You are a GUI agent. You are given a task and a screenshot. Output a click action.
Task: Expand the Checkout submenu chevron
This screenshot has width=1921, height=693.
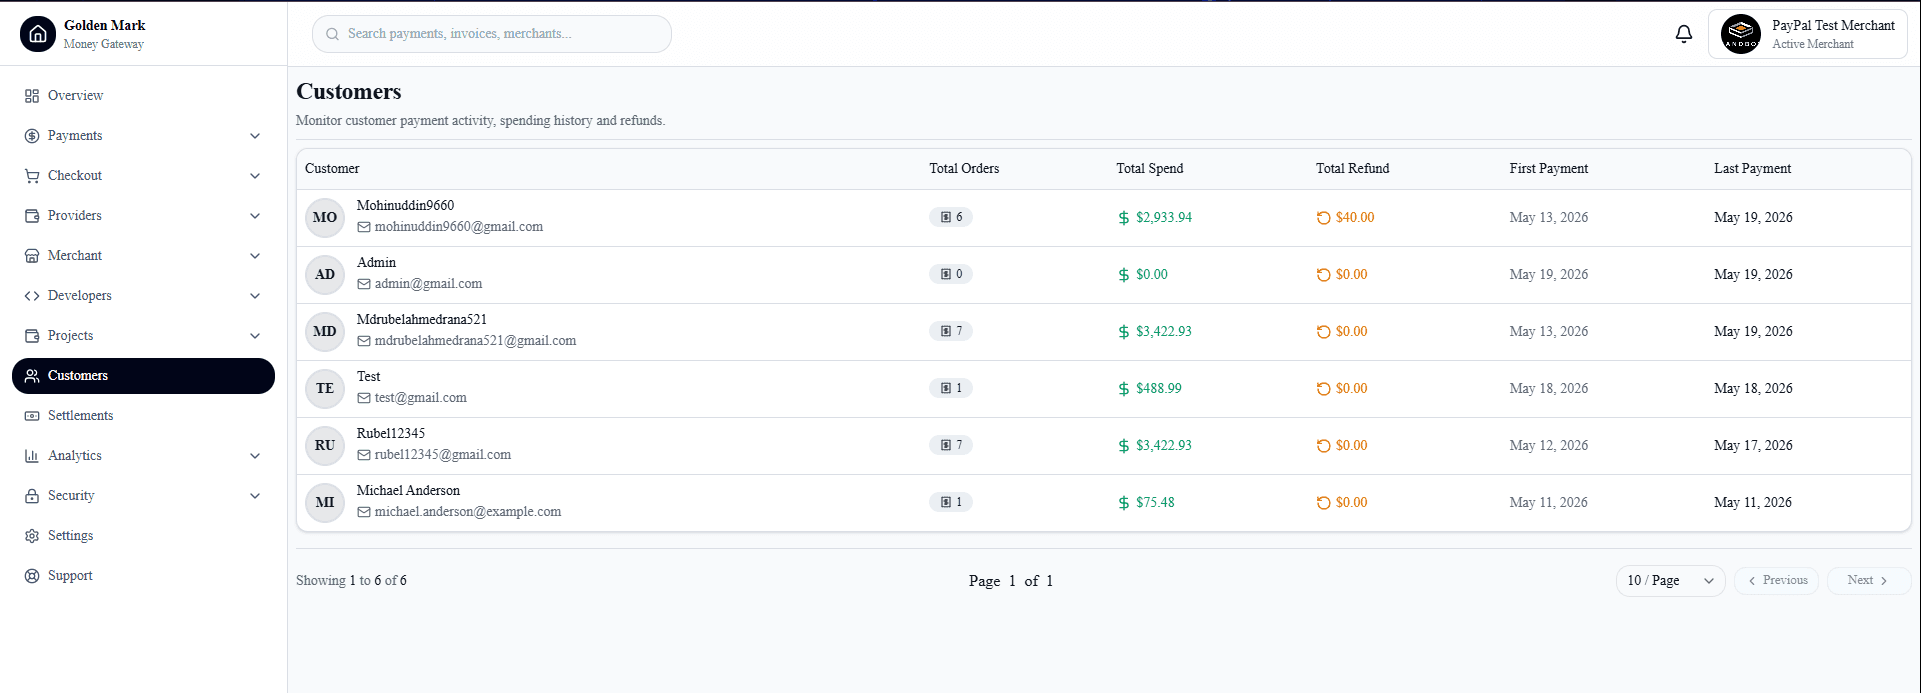click(x=255, y=176)
